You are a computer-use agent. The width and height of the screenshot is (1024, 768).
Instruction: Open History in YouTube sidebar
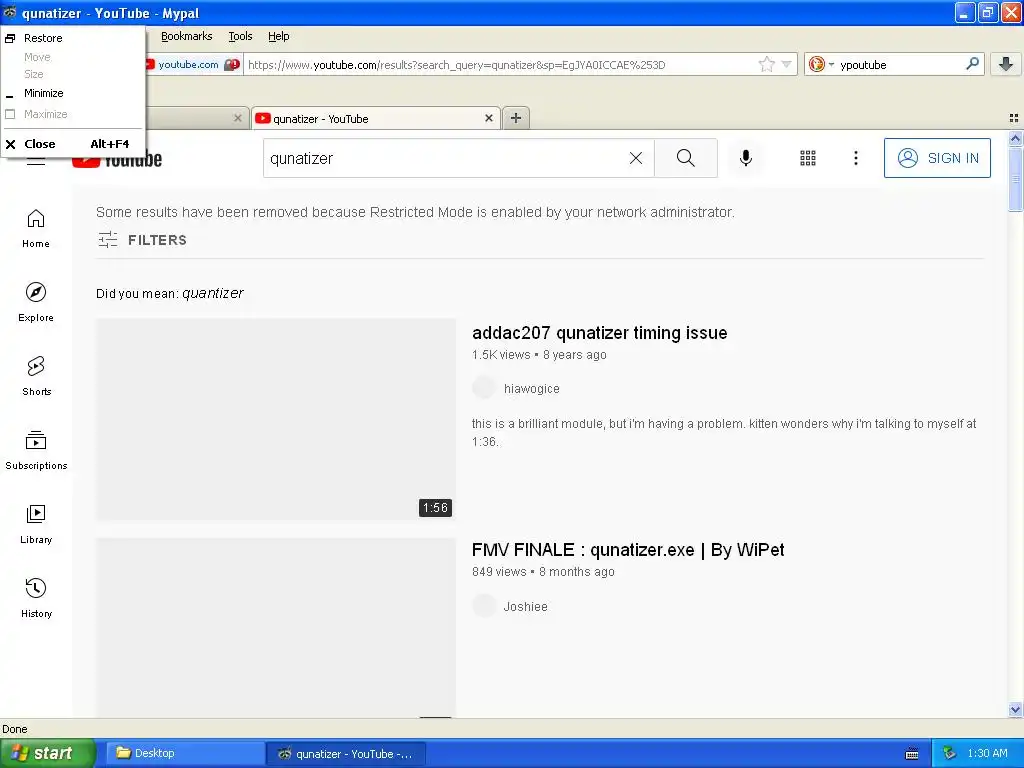36,598
